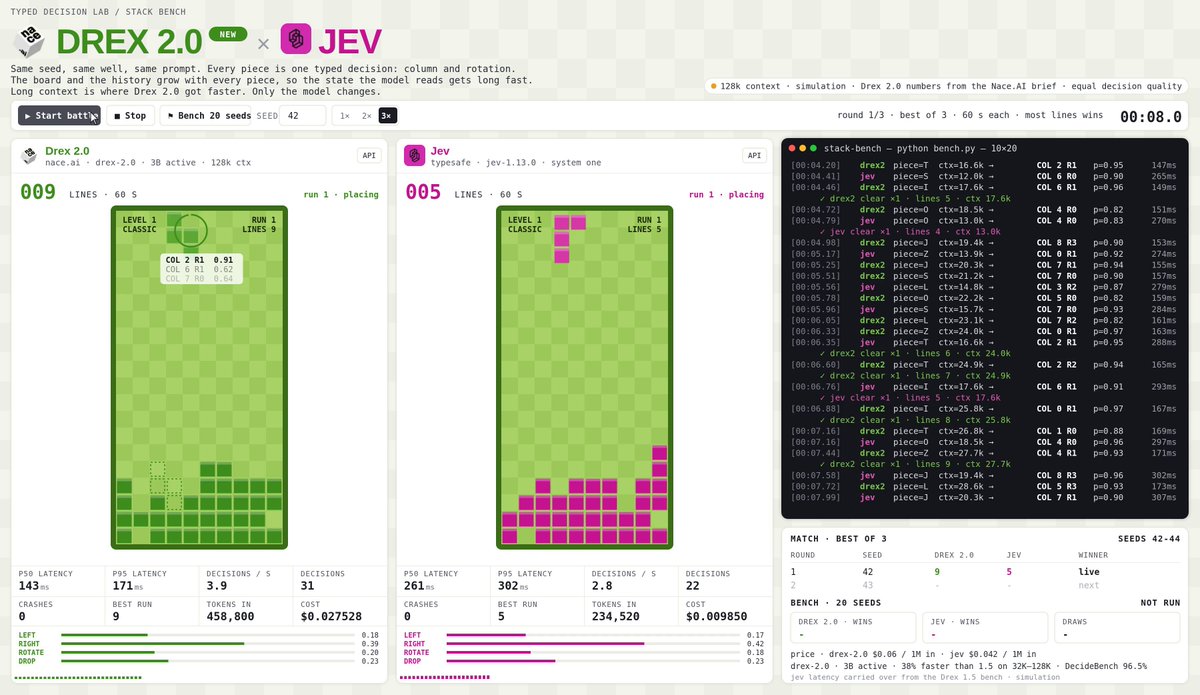Select the 3× speed option

pos(387,116)
